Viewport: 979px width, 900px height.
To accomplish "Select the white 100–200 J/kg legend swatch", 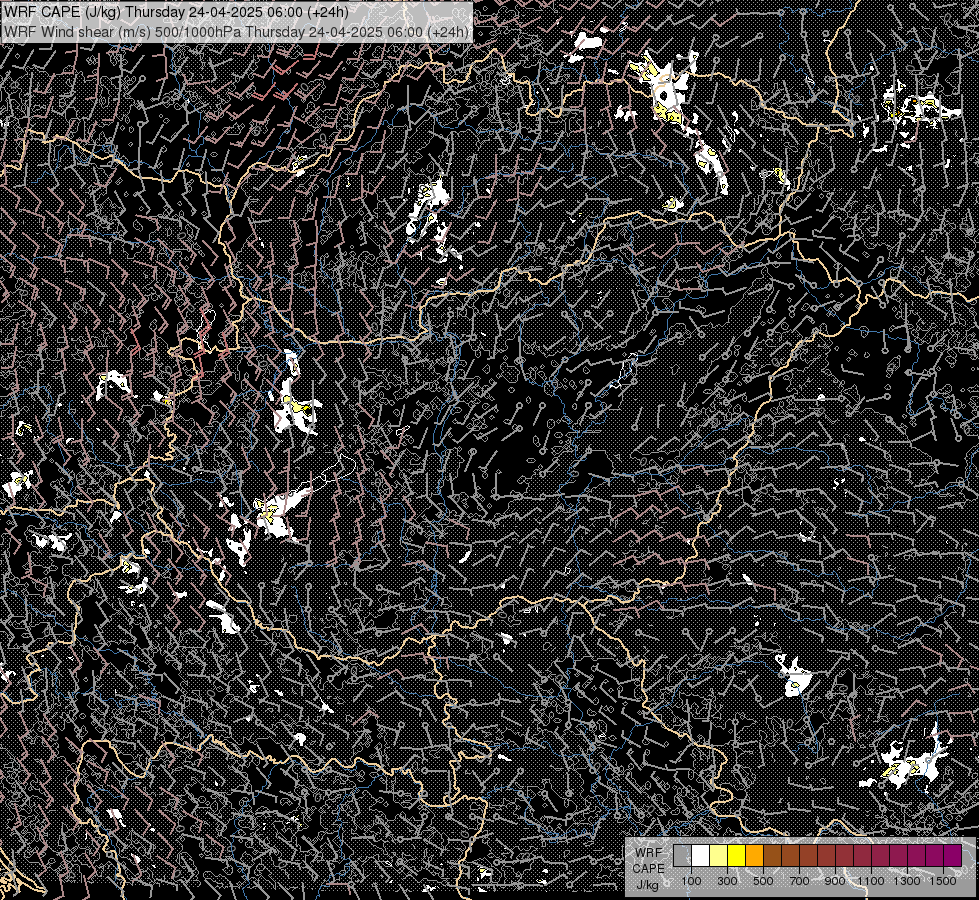I will (x=701, y=855).
